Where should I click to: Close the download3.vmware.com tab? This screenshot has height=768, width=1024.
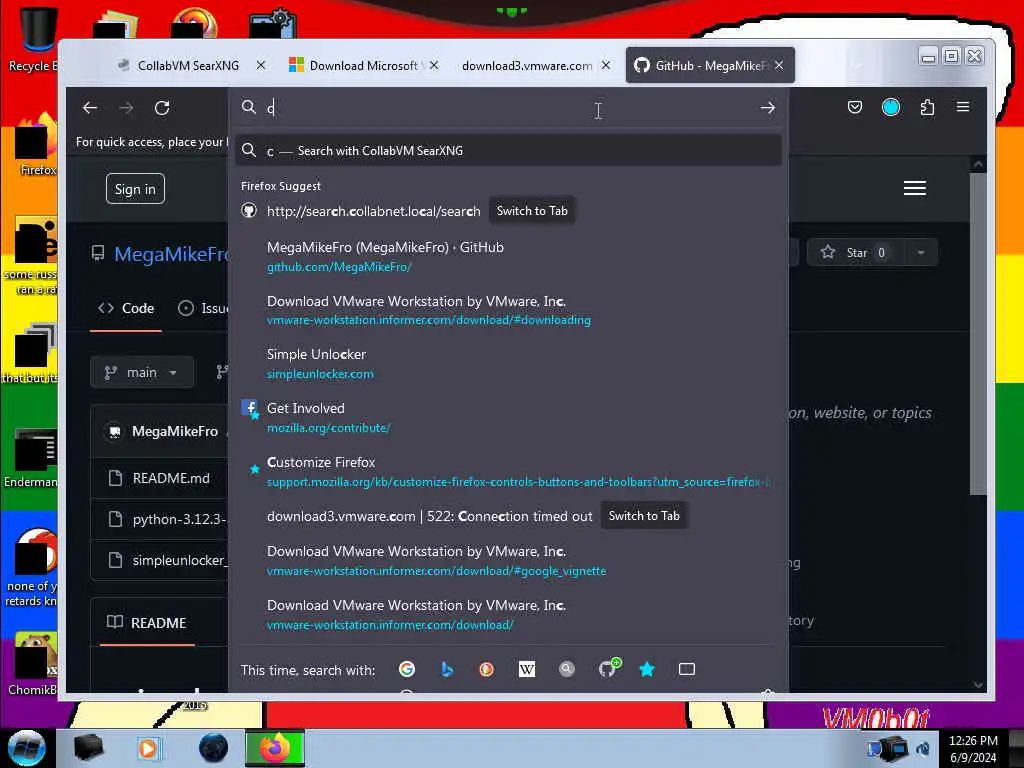(606, 65)
